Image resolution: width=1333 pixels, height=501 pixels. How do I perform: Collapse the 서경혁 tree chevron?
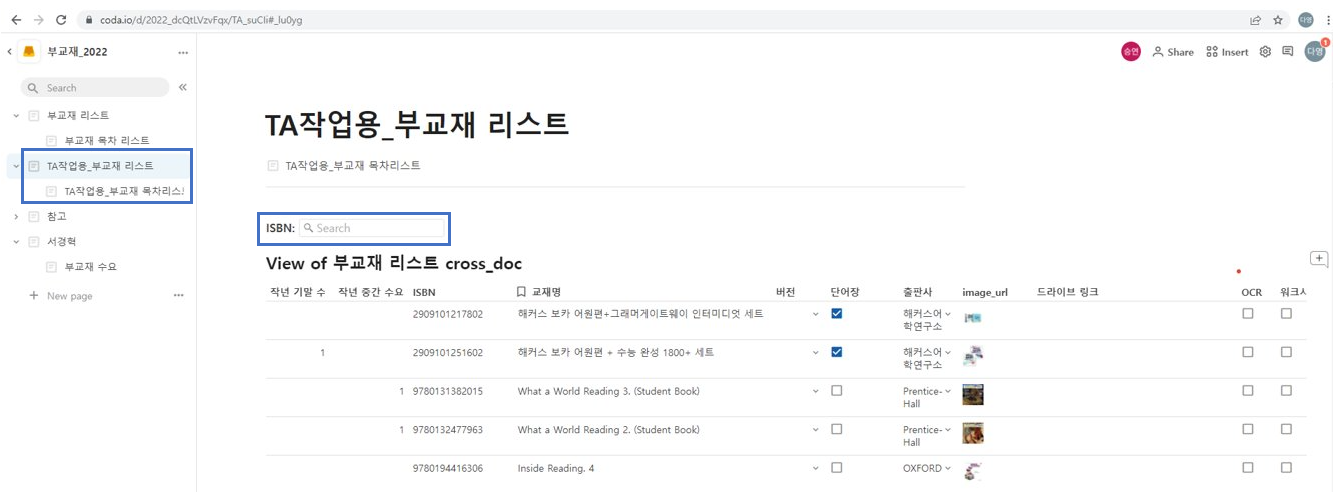(16, 241)
